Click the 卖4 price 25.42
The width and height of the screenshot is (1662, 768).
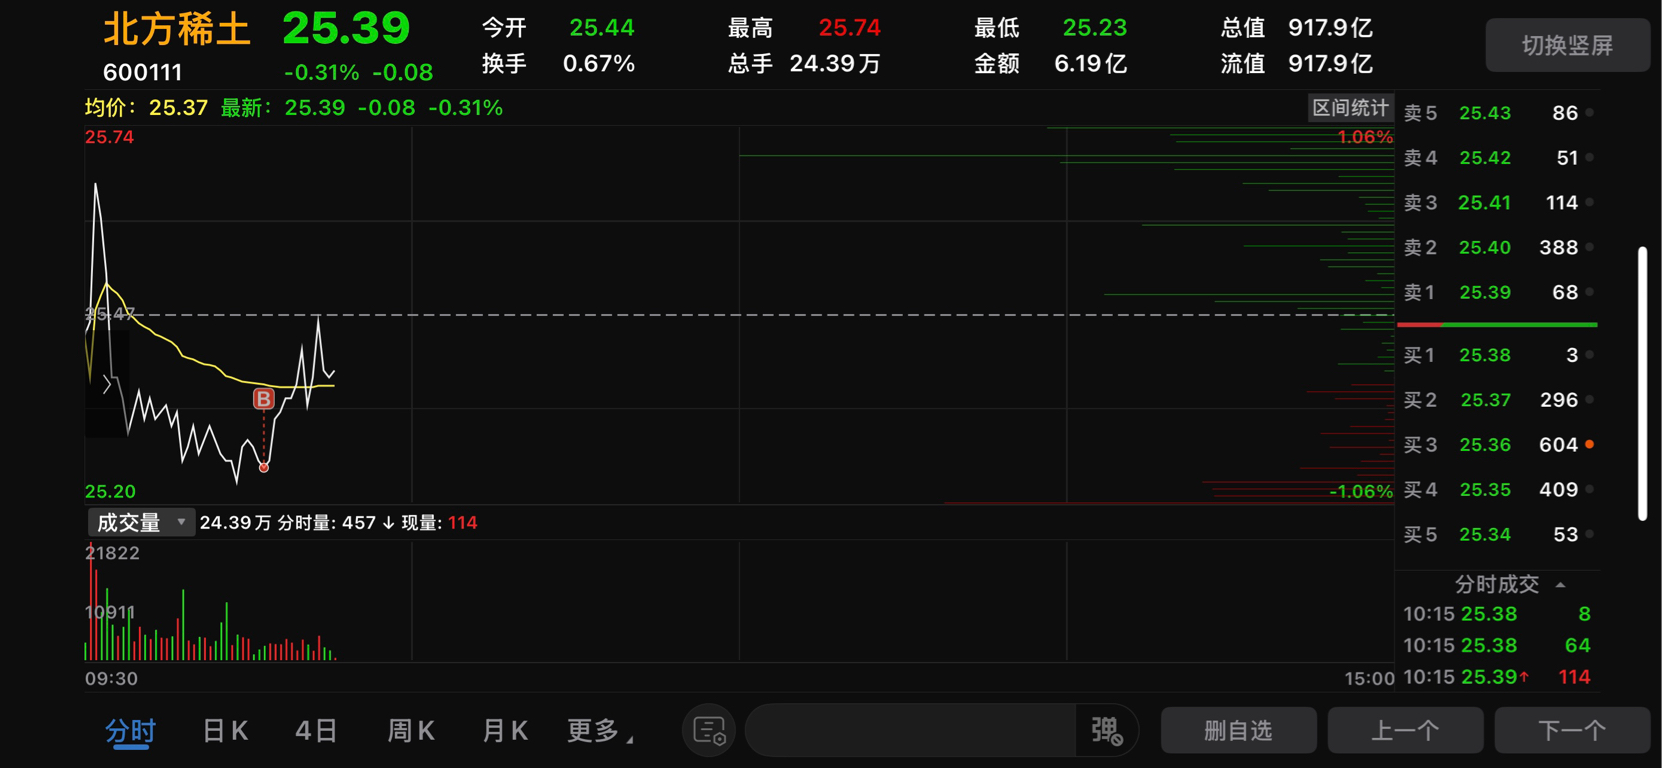(x=1485, y=157)
